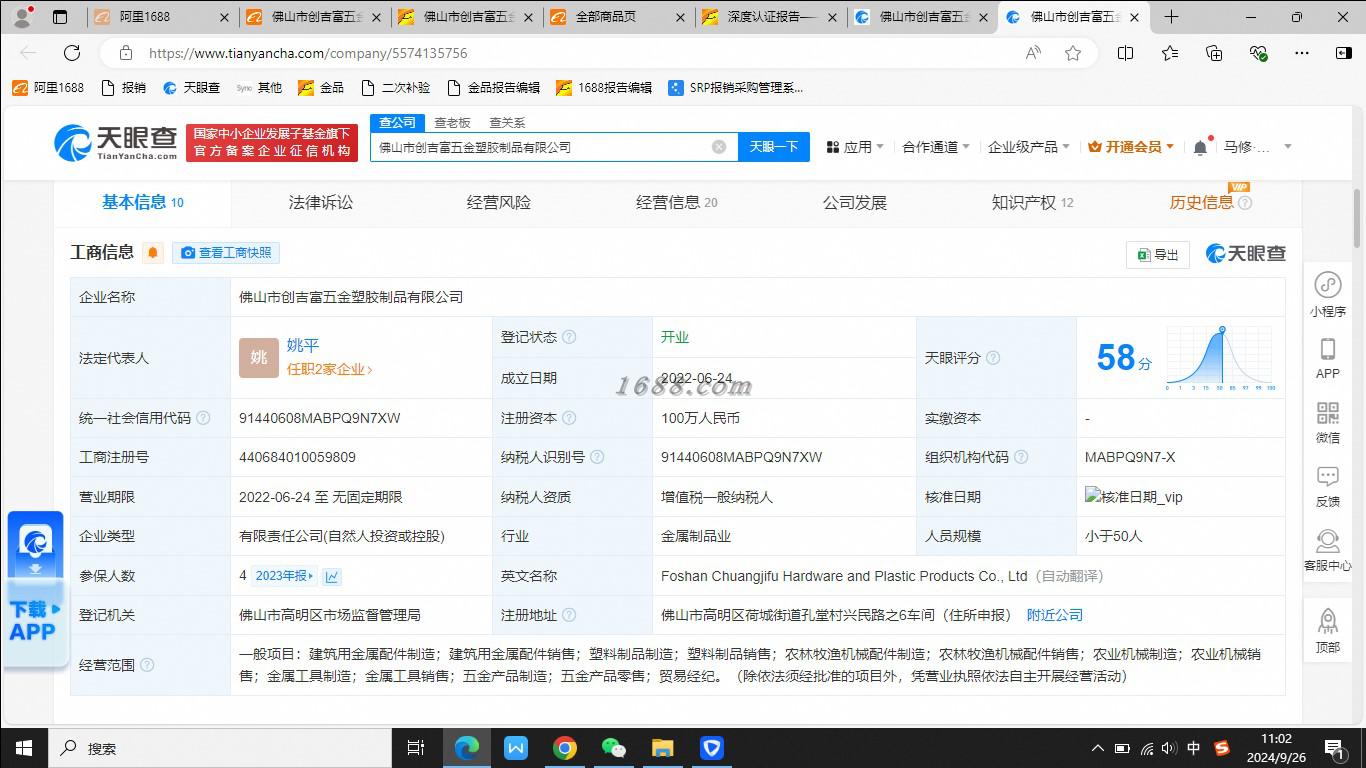This screenshot has width=1366, height=768.
Task: Open the 经营信息 tab
Action: click(677, 202)
